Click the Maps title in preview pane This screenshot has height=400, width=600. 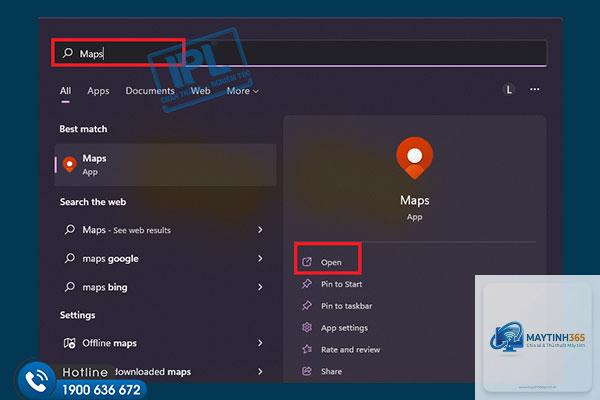[x=415, y=200]
